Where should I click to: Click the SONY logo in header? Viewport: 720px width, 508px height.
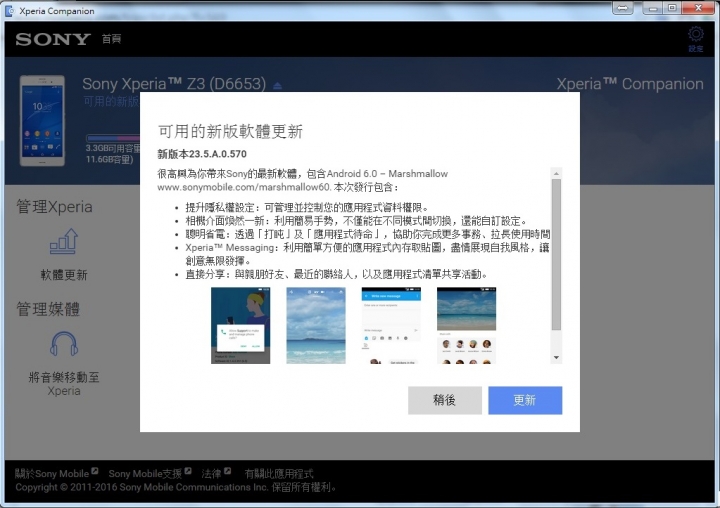pyautogui.click(x=53, y=39)
